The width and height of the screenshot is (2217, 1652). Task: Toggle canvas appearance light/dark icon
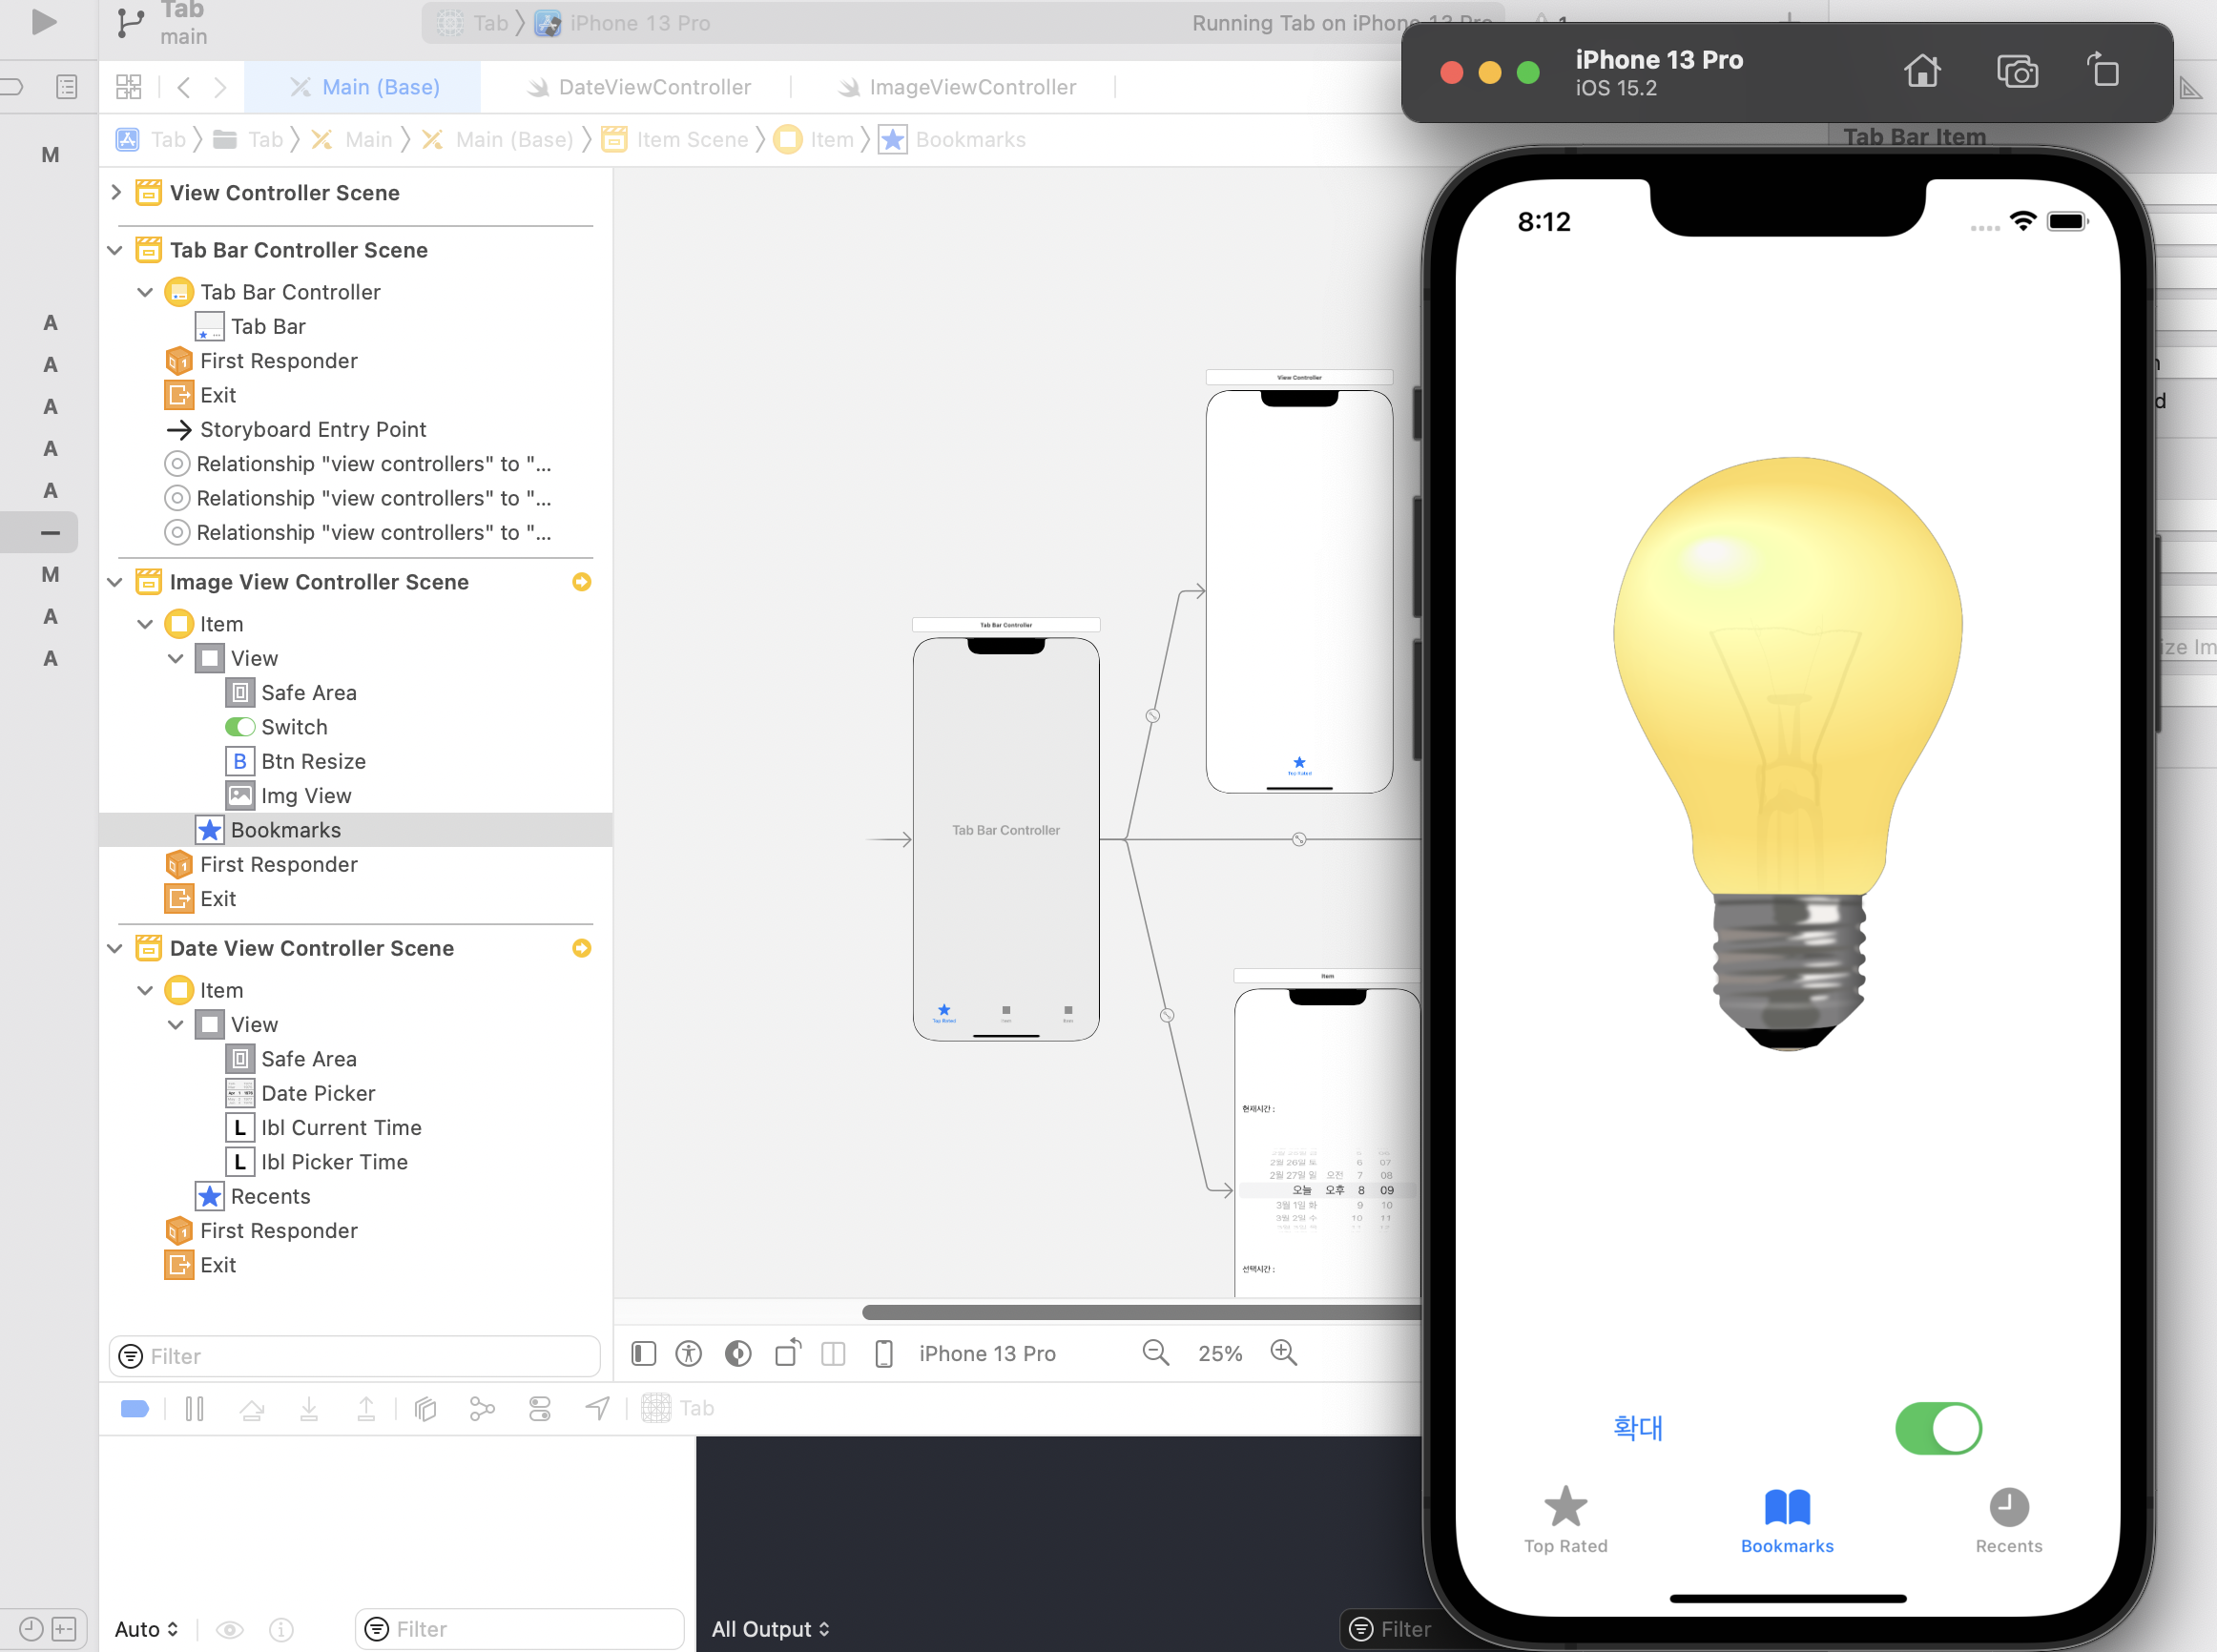[738, 1353]
